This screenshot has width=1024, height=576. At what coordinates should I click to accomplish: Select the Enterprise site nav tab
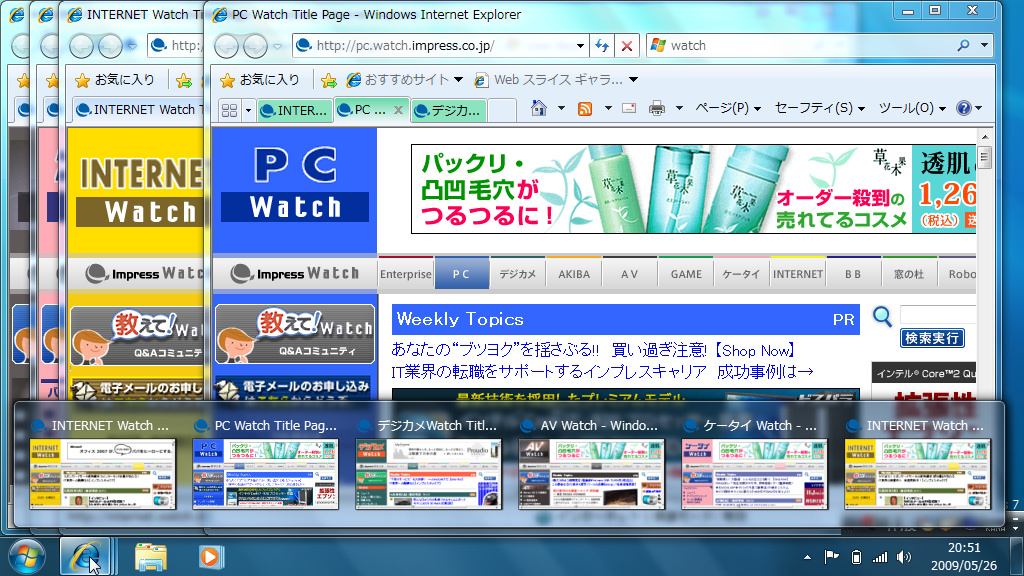click(x=406, y=274)
